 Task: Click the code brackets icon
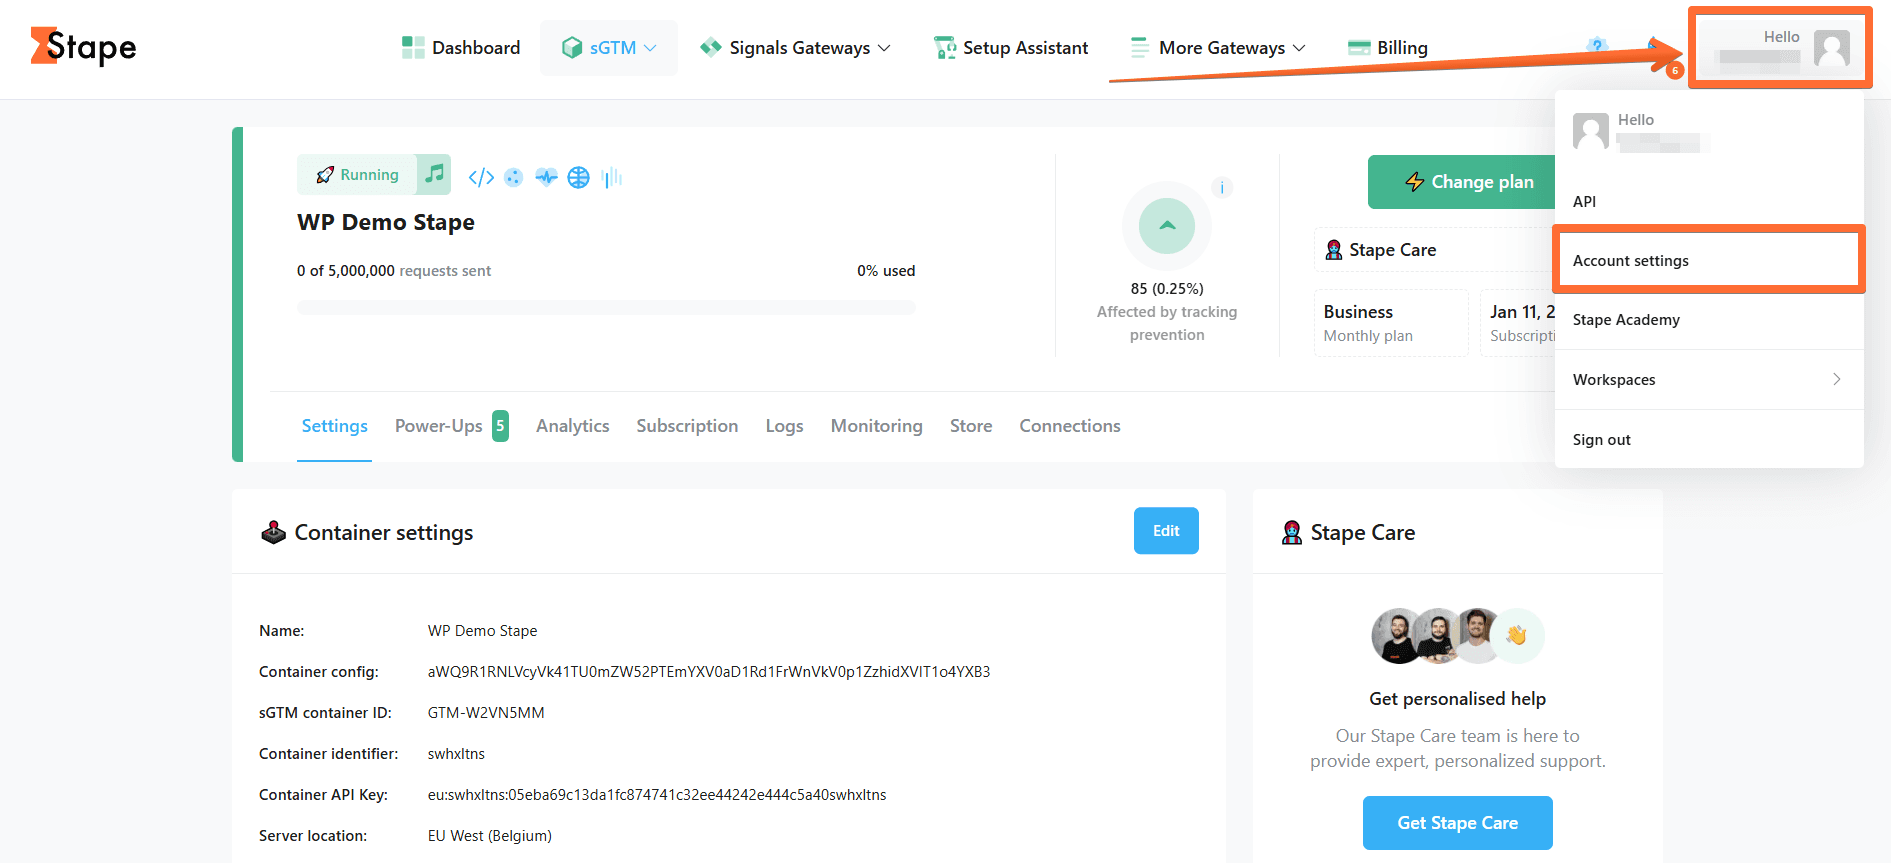pyautogui.click(x=481, y=177)
